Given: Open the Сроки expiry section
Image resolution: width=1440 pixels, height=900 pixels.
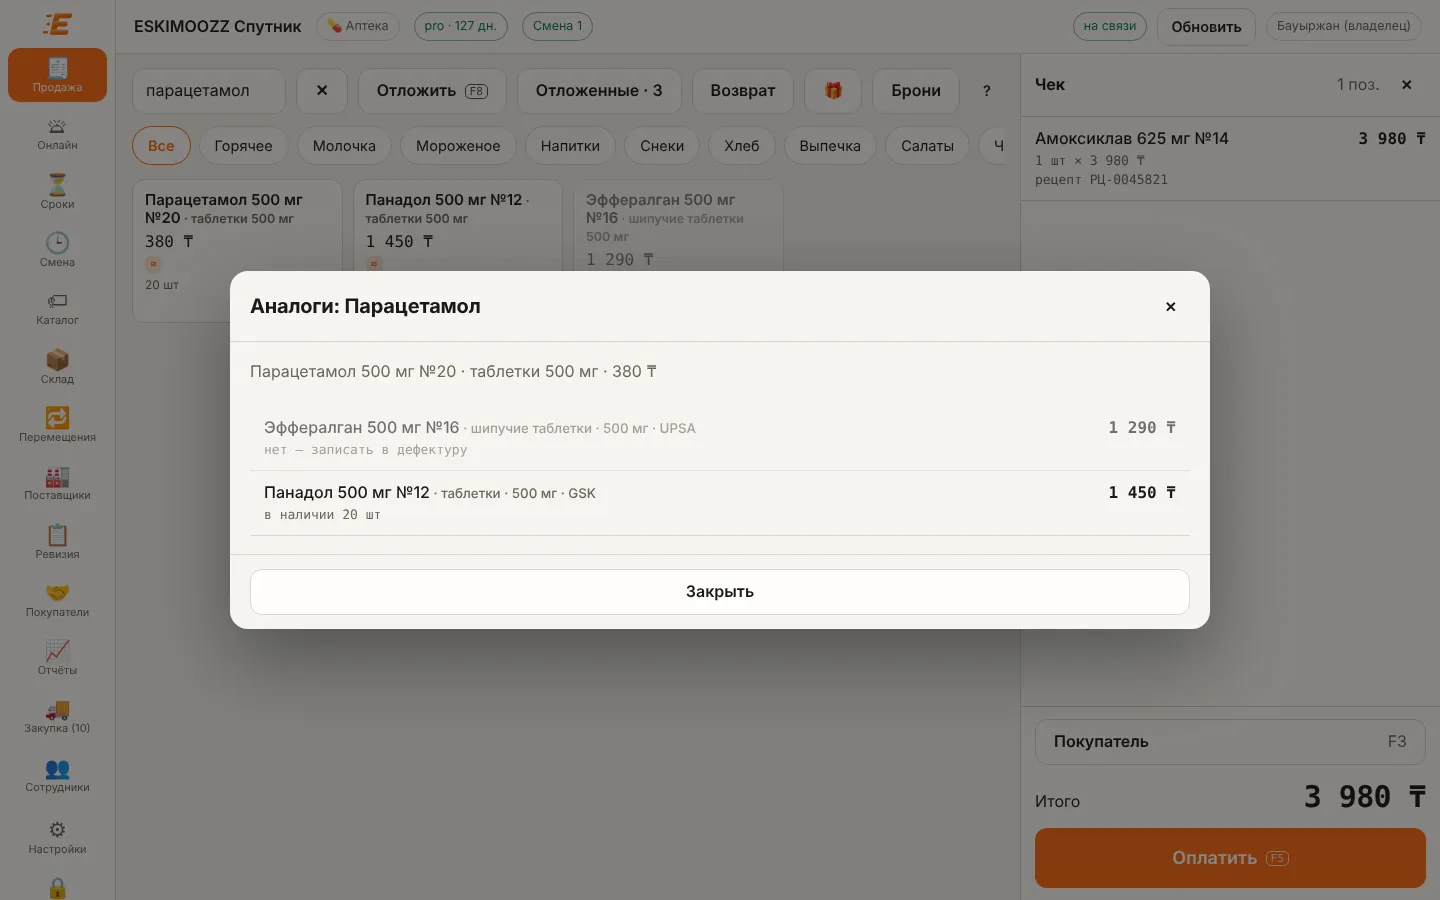Looking at the screenshot, I should 57,192.
